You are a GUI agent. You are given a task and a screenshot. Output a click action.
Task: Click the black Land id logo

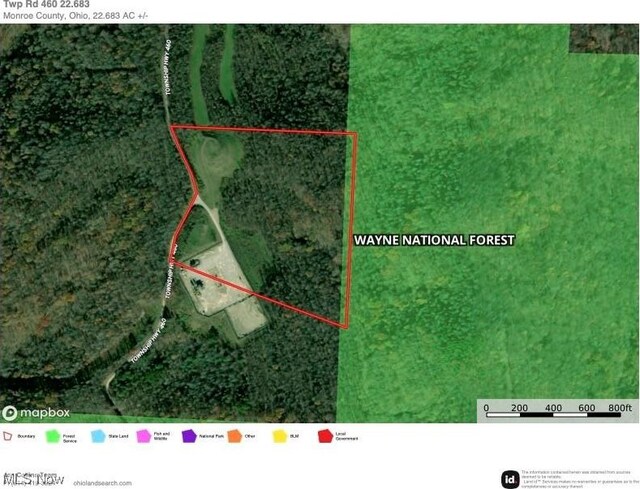[x=510, y=479]
